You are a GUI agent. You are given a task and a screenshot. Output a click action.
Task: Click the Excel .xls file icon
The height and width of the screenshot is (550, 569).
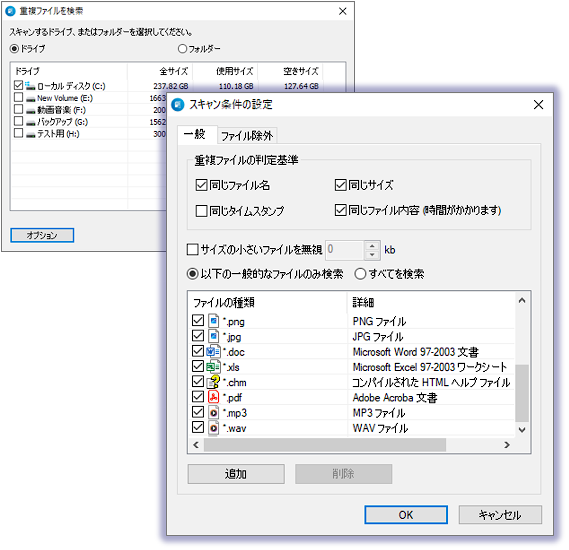213,367
